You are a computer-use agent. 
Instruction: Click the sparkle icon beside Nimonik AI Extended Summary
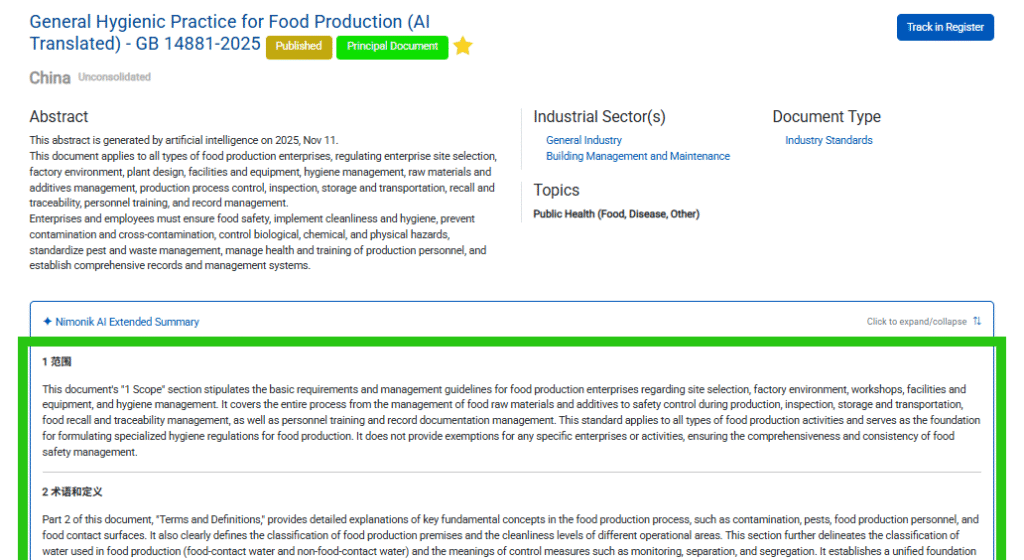47,322
